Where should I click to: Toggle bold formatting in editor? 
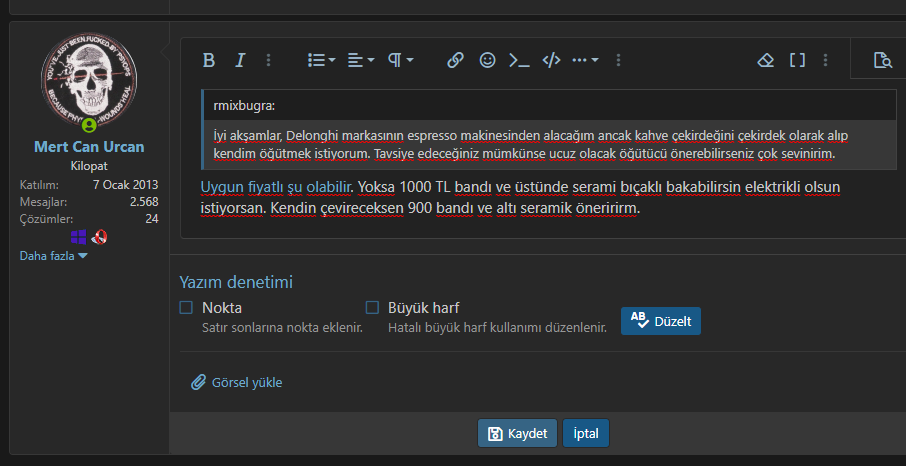(209, 60)
